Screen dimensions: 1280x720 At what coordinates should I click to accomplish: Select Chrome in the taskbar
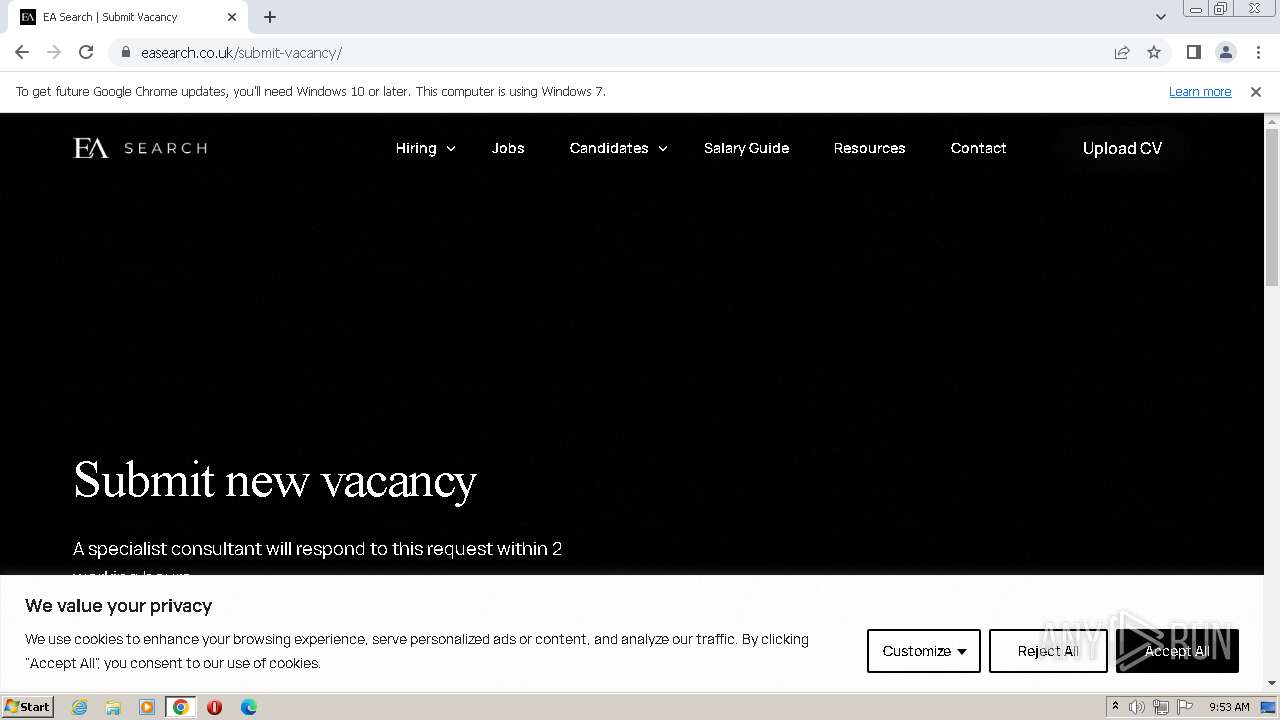pyautogui.click(x=181, y=707)
